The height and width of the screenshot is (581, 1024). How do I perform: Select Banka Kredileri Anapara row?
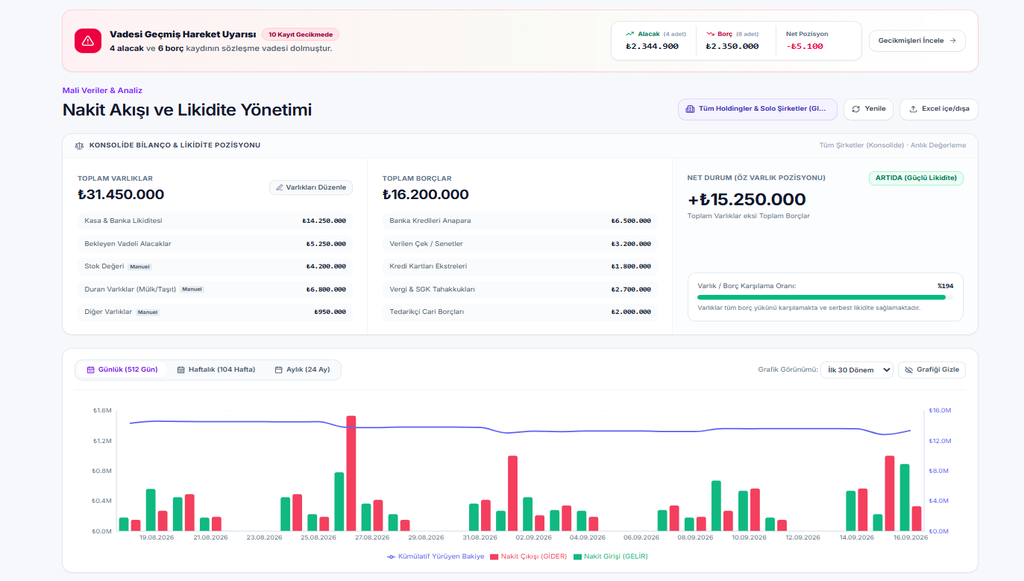(520, 221)
